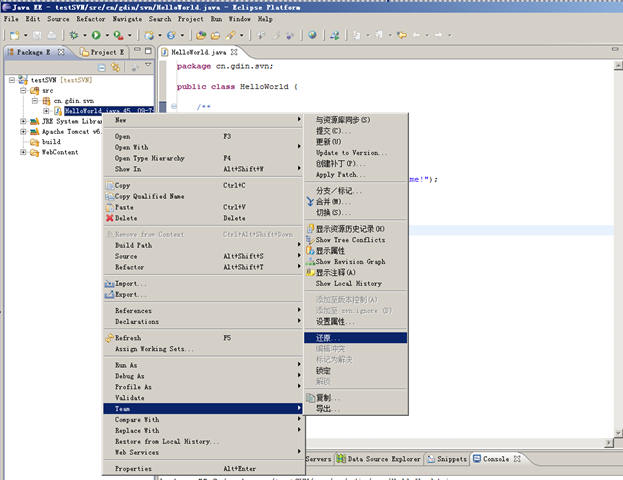The image size is (623, 480).
Task: Collapse the cn.gdin.svn package node
Action: tap(35, 101)
